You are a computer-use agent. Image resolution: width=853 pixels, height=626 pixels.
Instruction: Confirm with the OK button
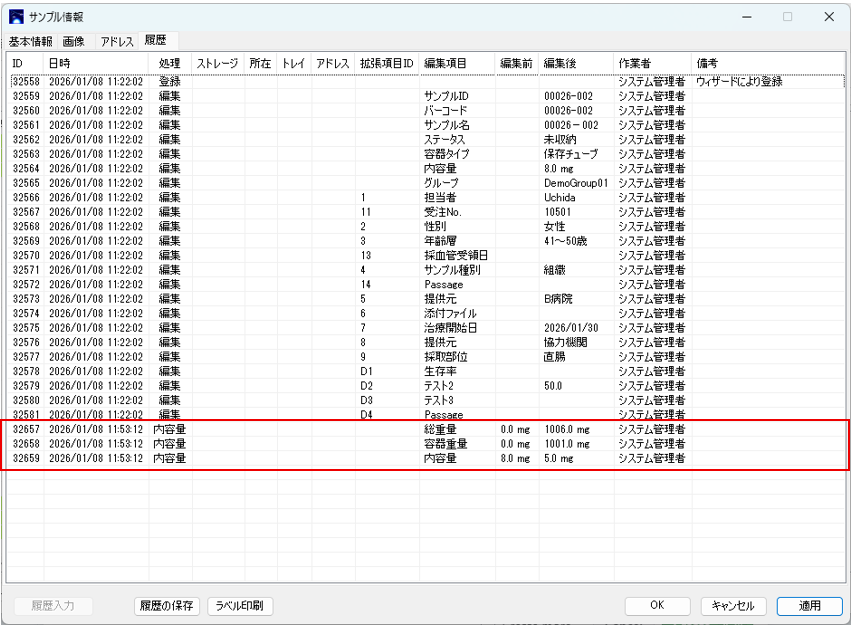pyautogui.click(x=657, y=606)
